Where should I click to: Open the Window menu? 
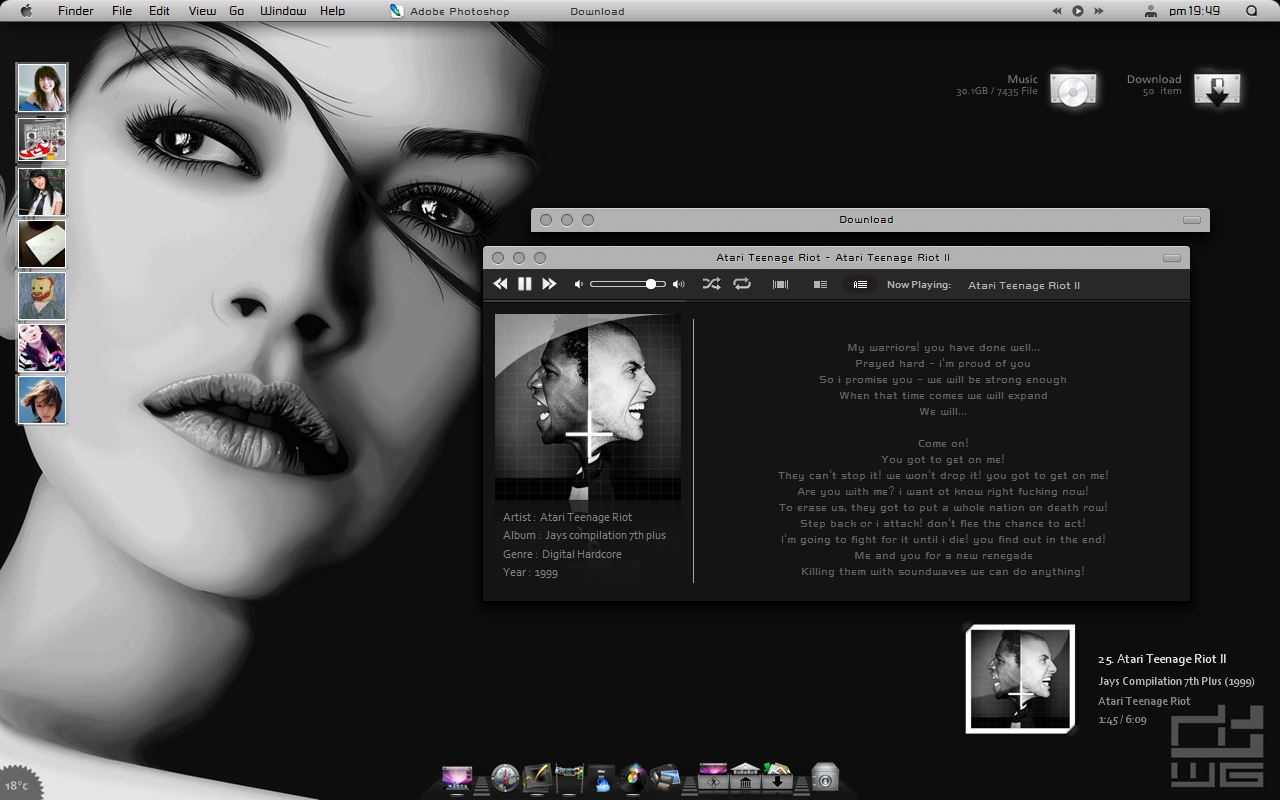(283, 11)
